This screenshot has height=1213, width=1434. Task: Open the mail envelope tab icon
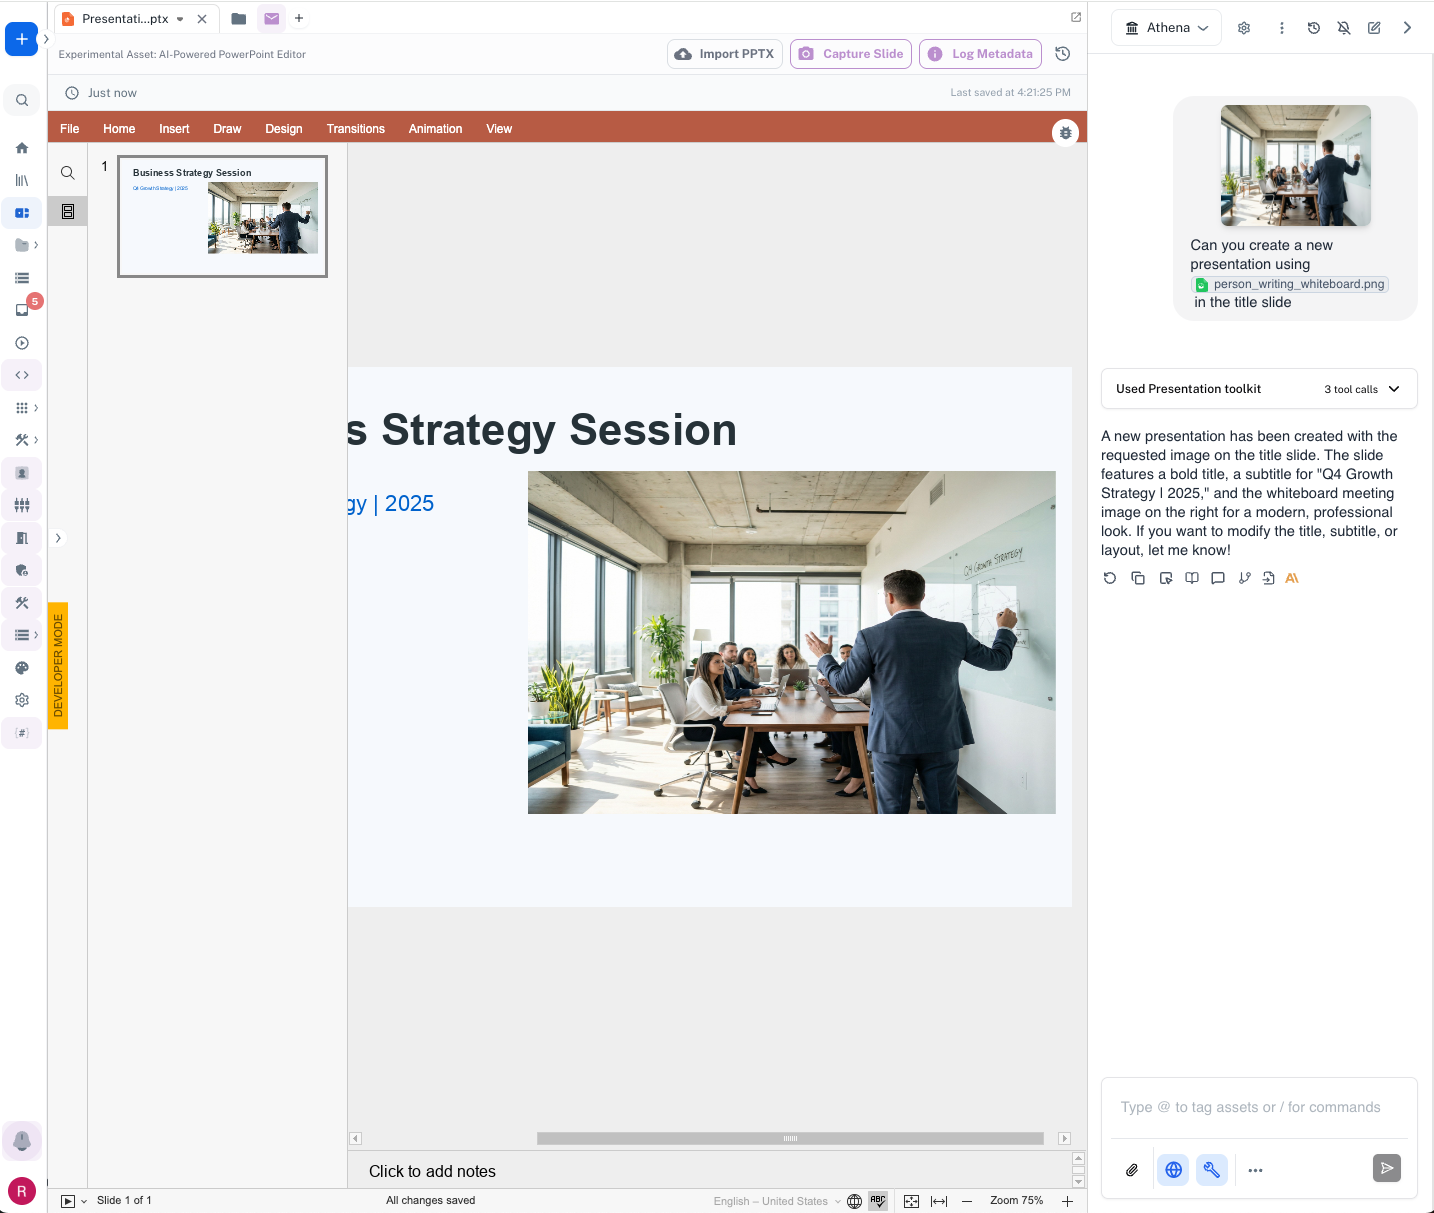pyautogui.click(x=271, y=18)
